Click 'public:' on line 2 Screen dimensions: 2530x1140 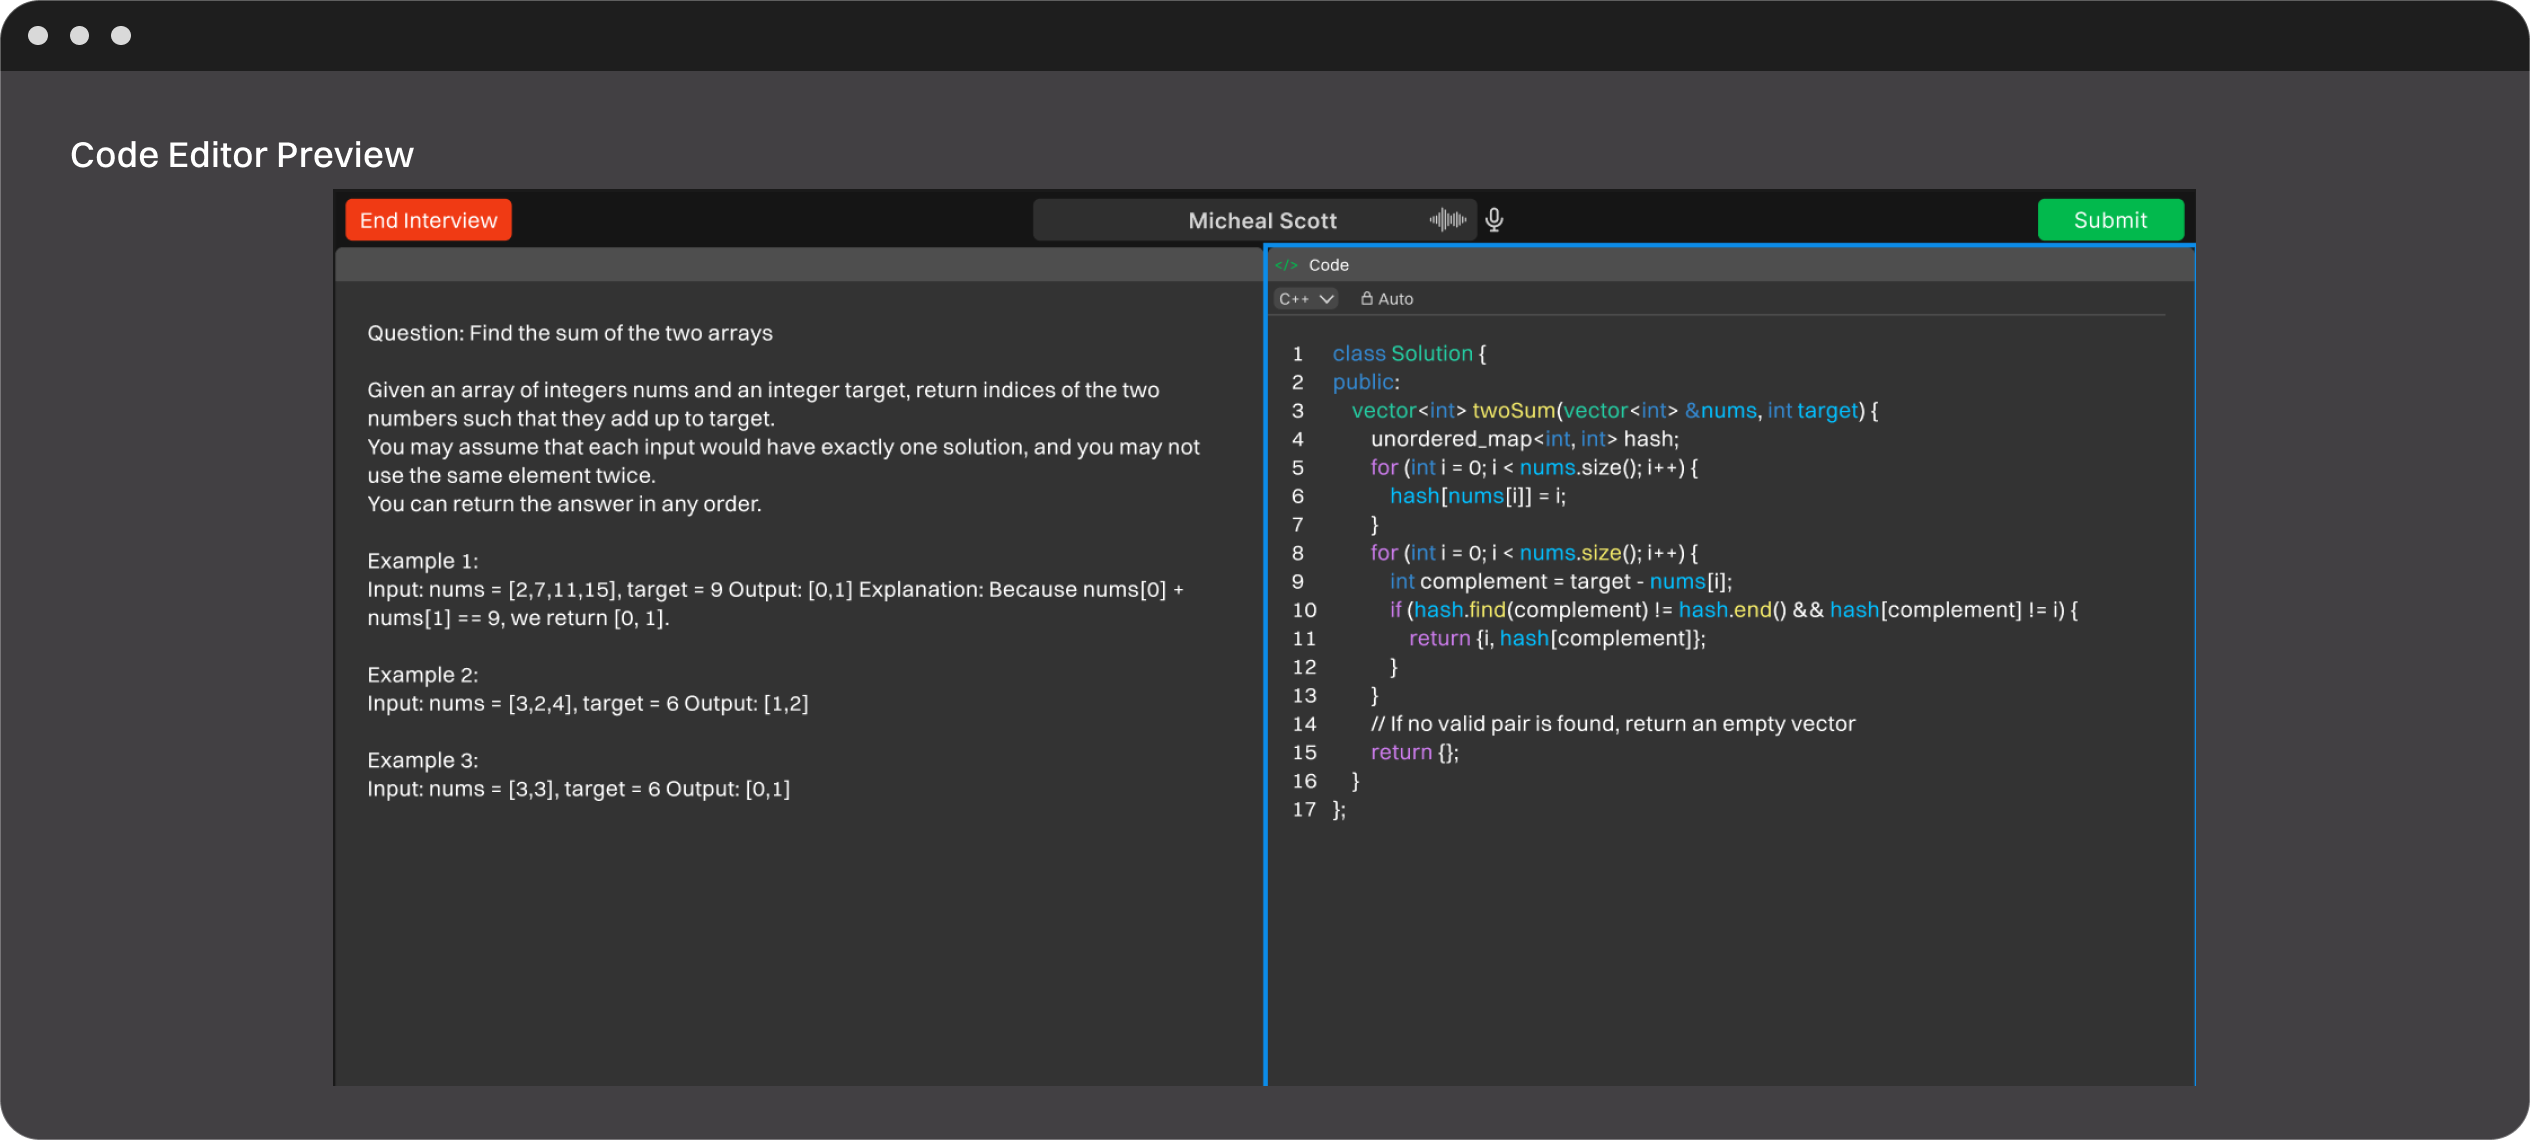pyautogui.click(x=1366, y=382)
